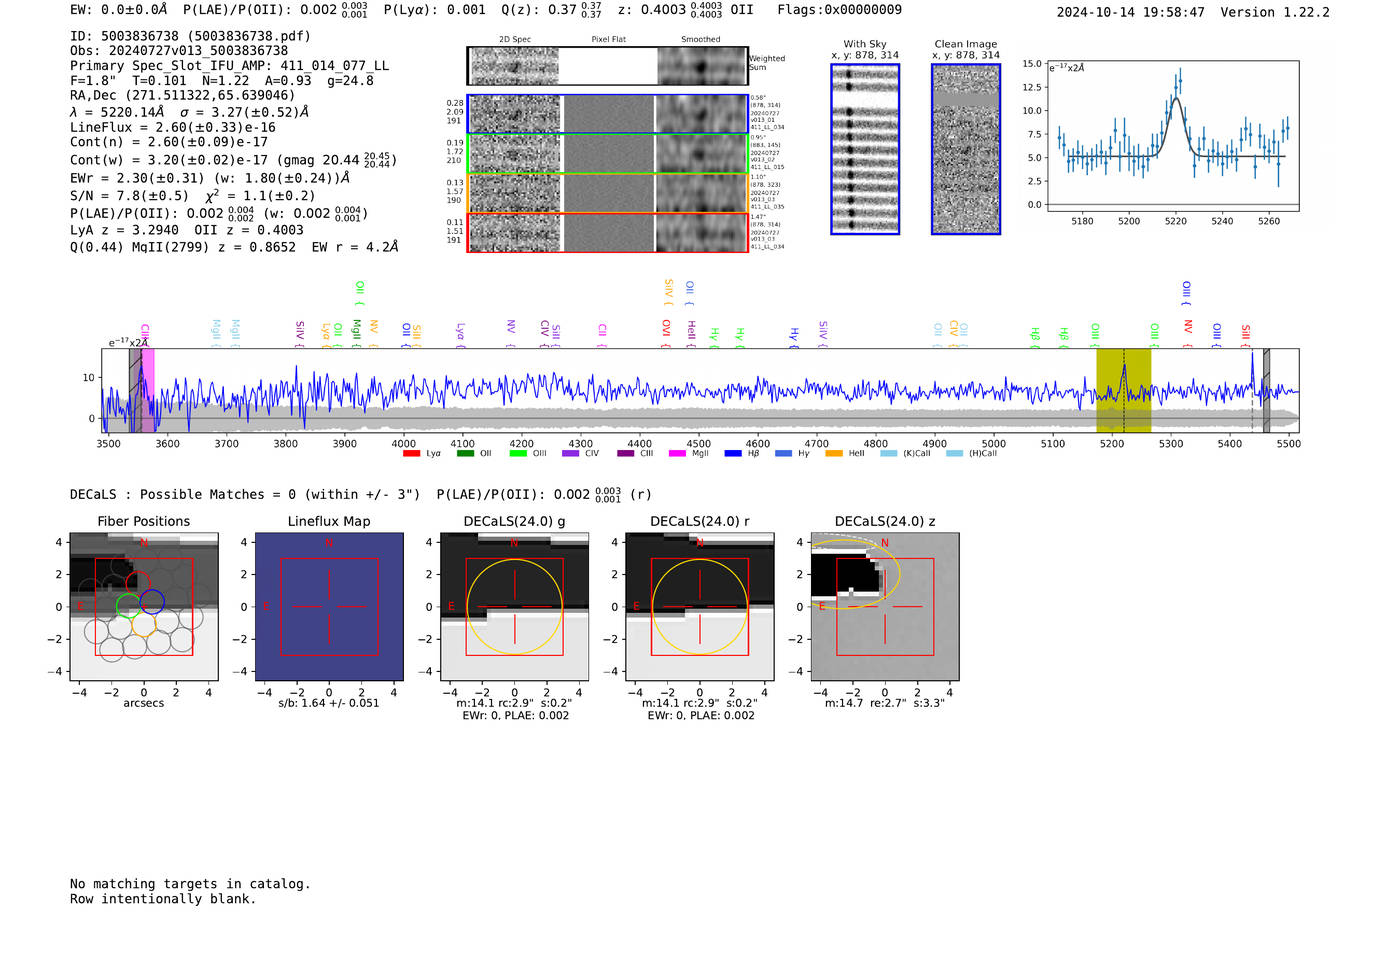
Task: Click the green fiber circle in Fiber Positions
Action: tap(128, 605)
